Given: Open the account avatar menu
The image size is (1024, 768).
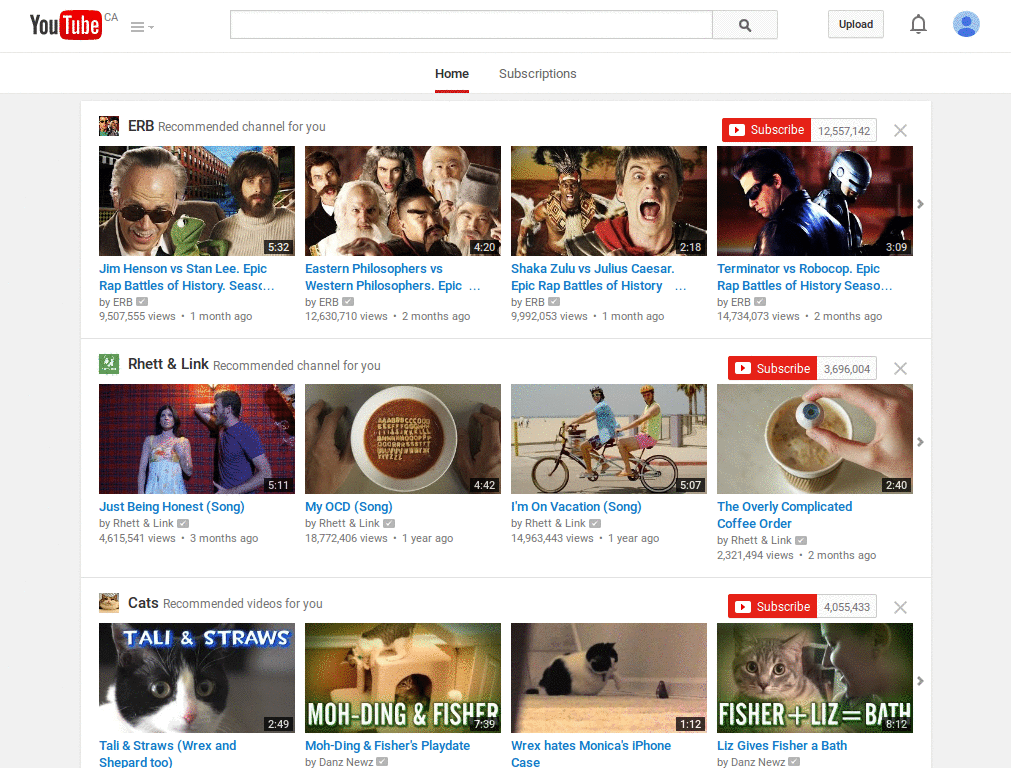Looking at the screenshot, I should coord(966,24).
